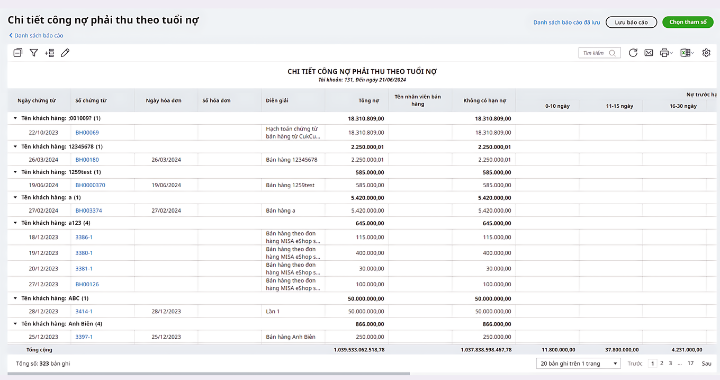Open voucher link BH00180
The height and width of the screenshot is (380, 720).
(x=87, y=160)
